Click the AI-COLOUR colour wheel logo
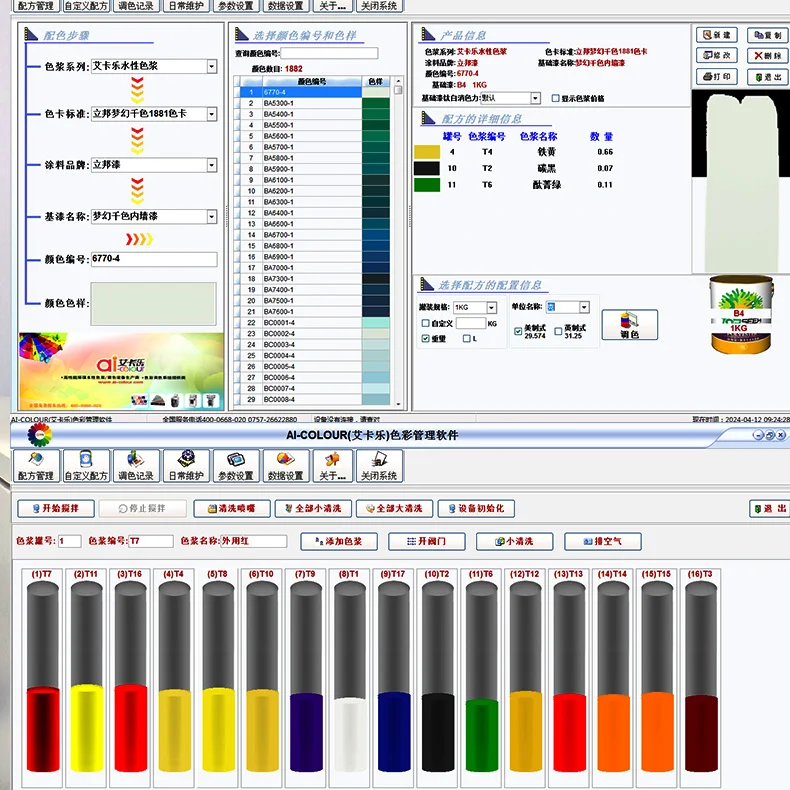Image resolution: width=790 pixels, height=790 pixels. (39, 435)
